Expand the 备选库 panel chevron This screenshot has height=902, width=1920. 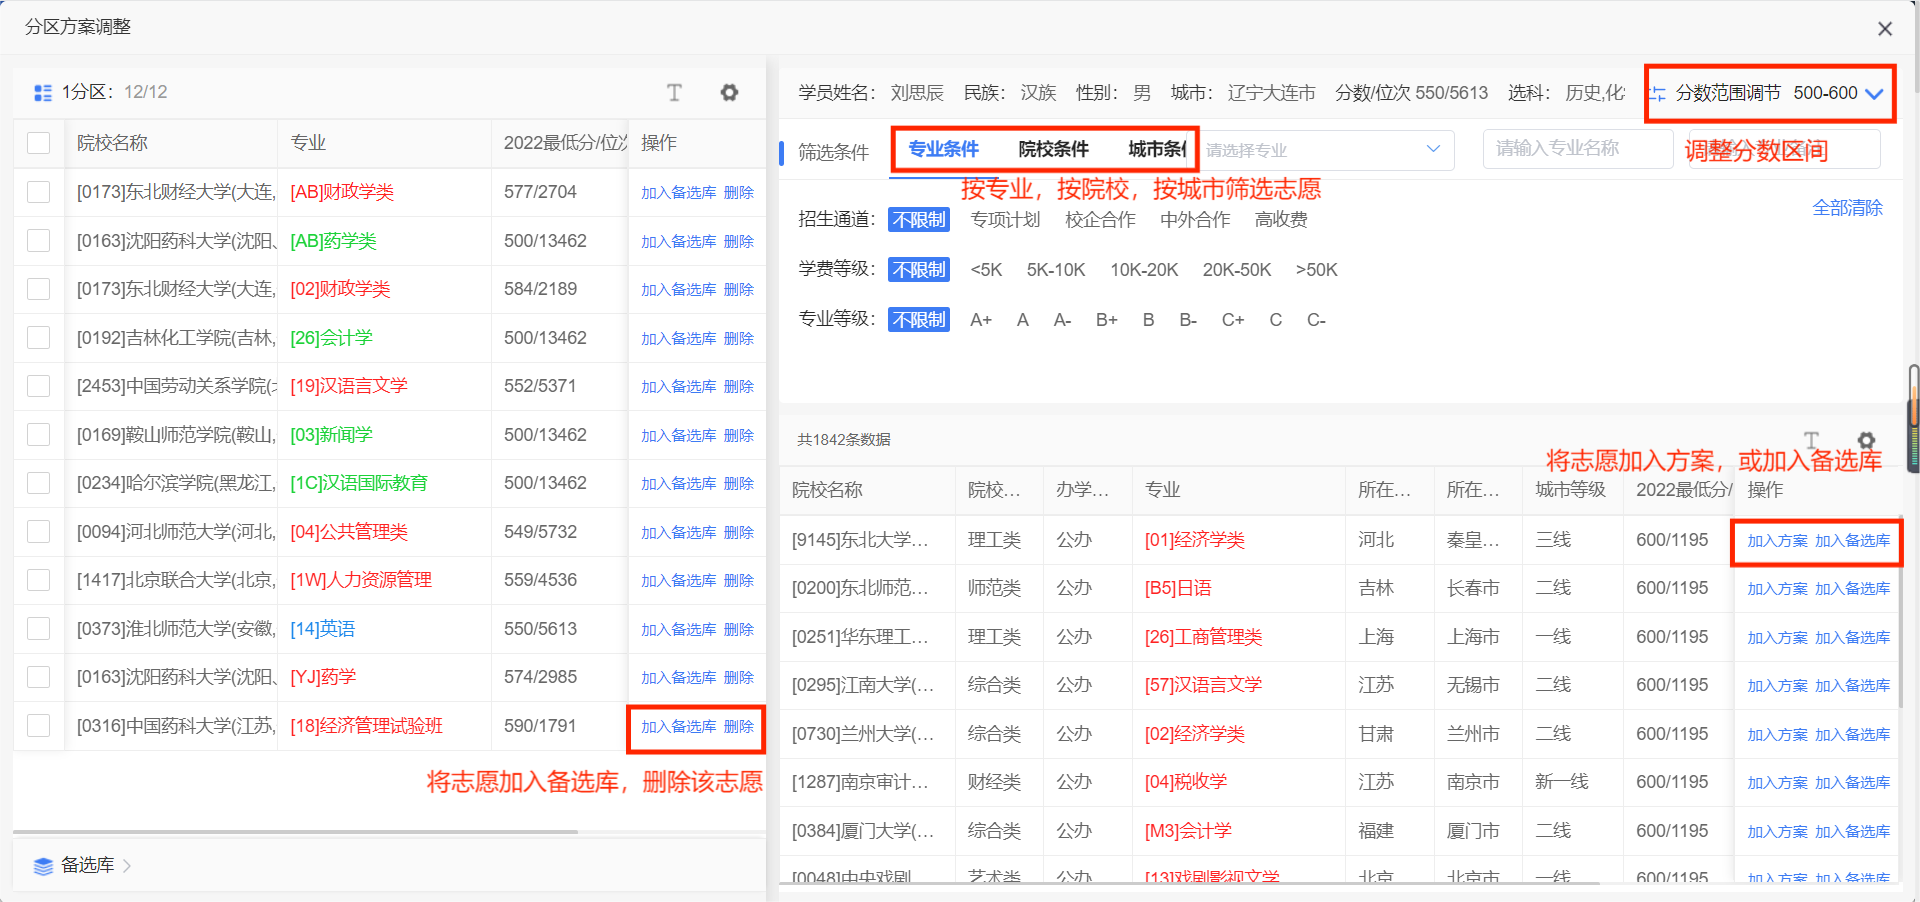pyautogui.click(x=128, y=865)
